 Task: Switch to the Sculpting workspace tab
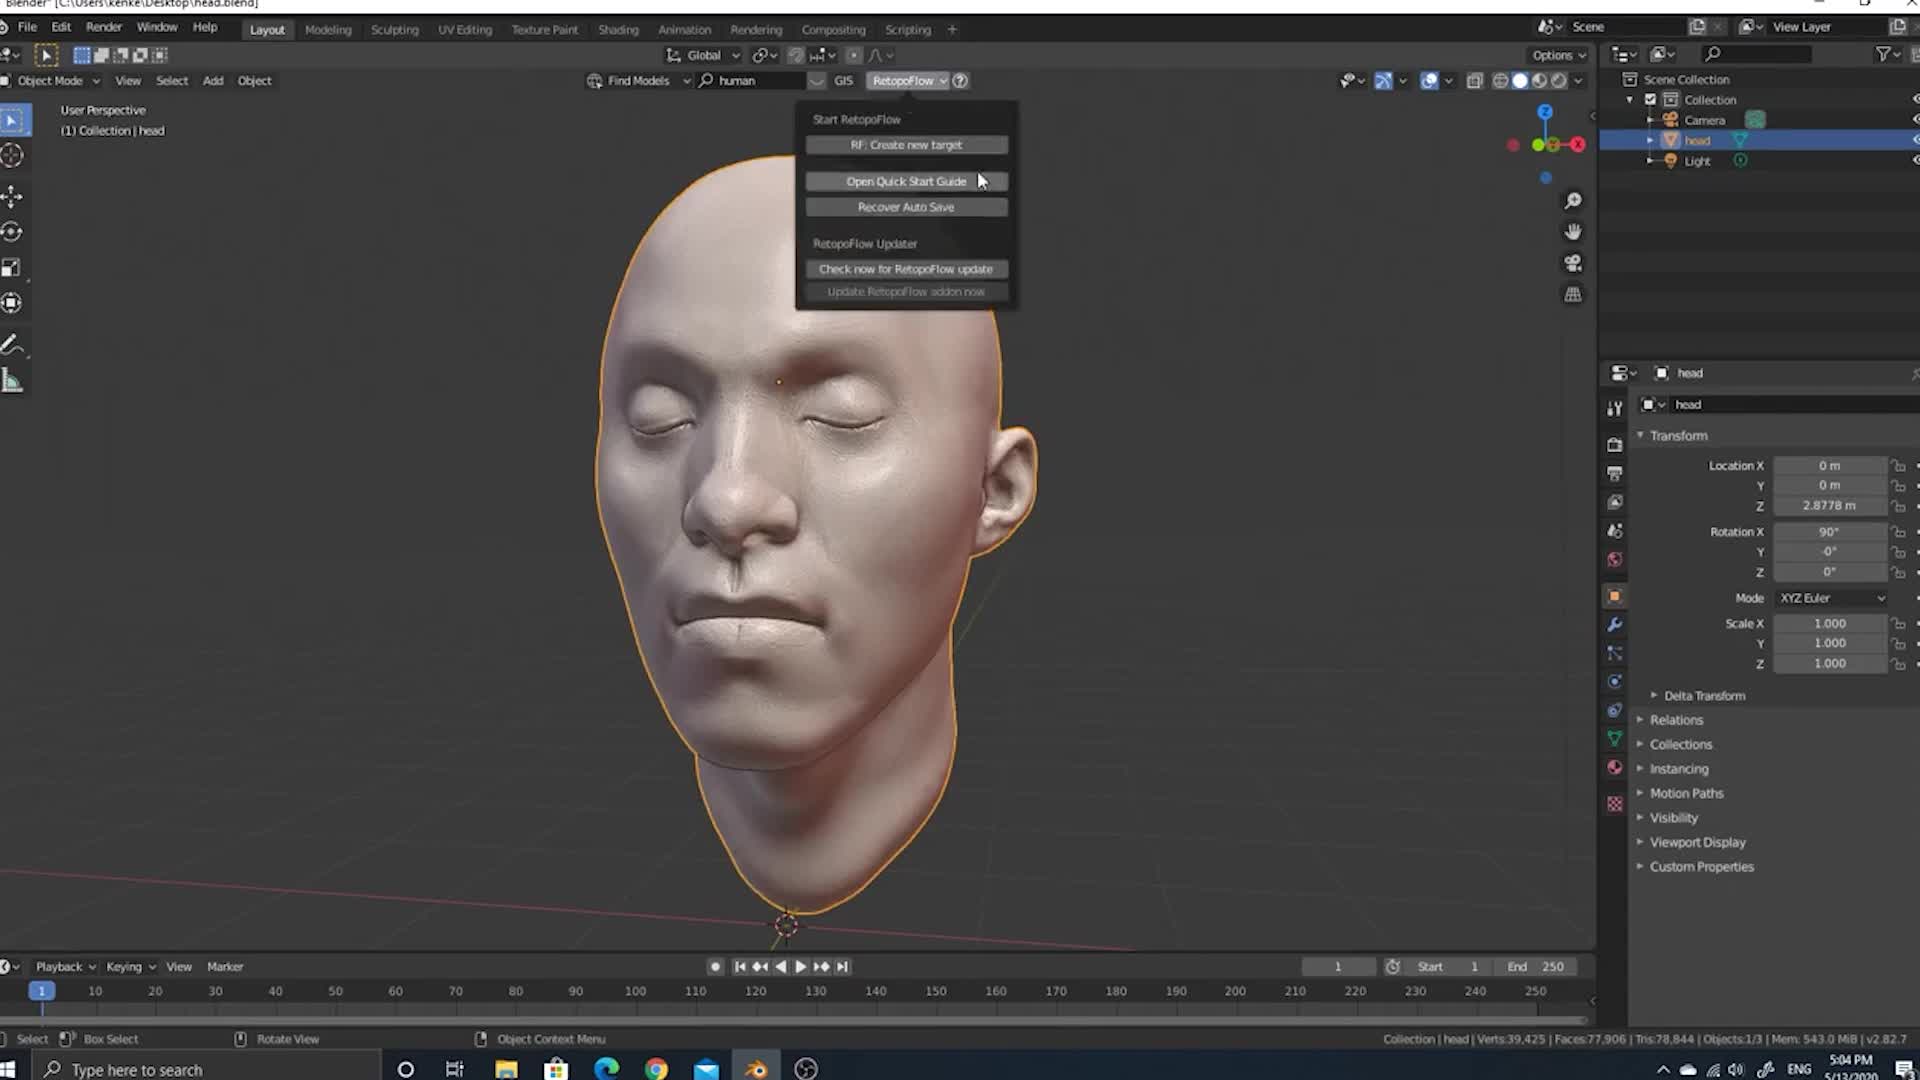click(394, 30)
